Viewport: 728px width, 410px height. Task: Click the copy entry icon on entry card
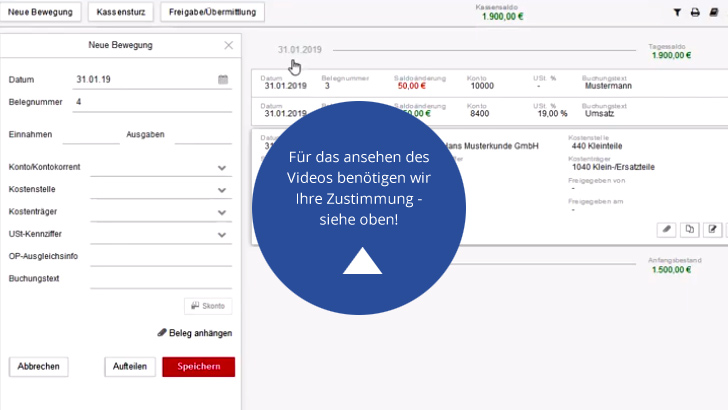[690, 229]
